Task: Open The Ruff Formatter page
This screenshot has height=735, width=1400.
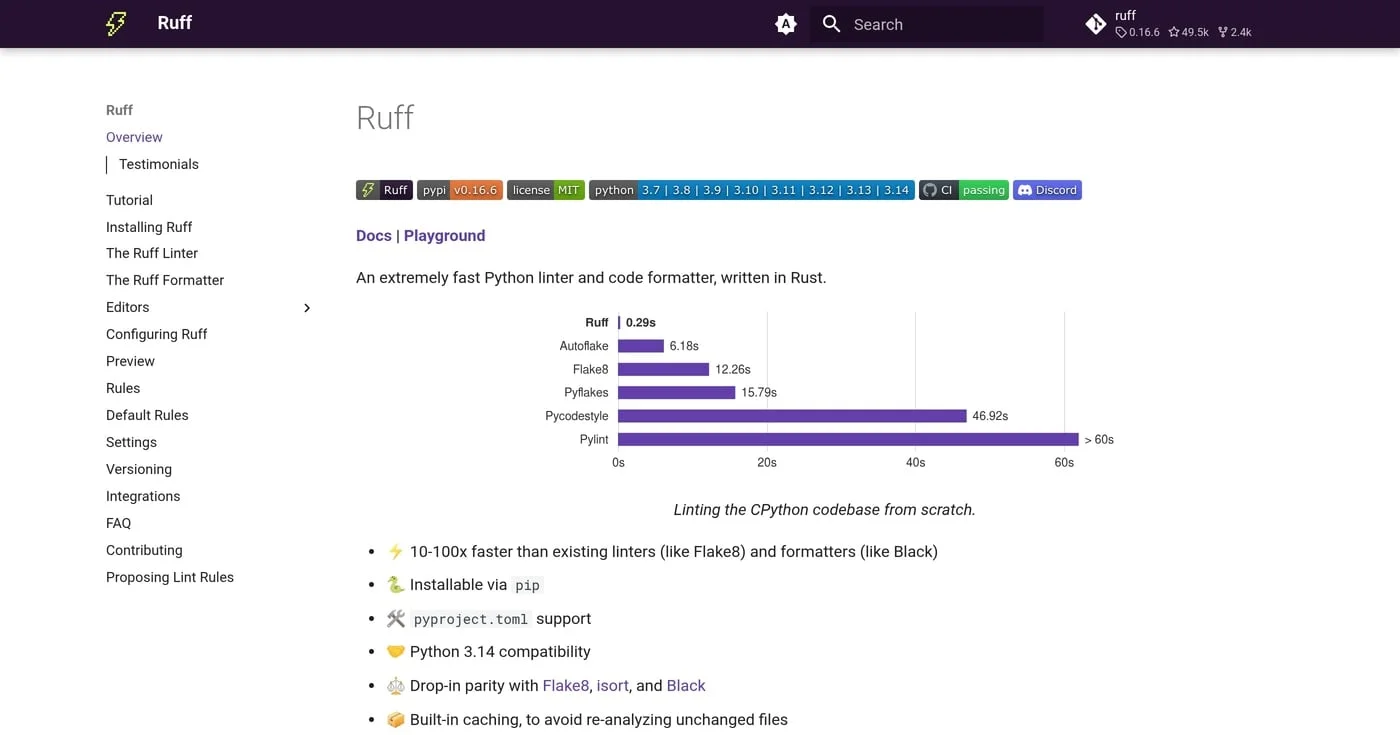Action: (165, 280)
